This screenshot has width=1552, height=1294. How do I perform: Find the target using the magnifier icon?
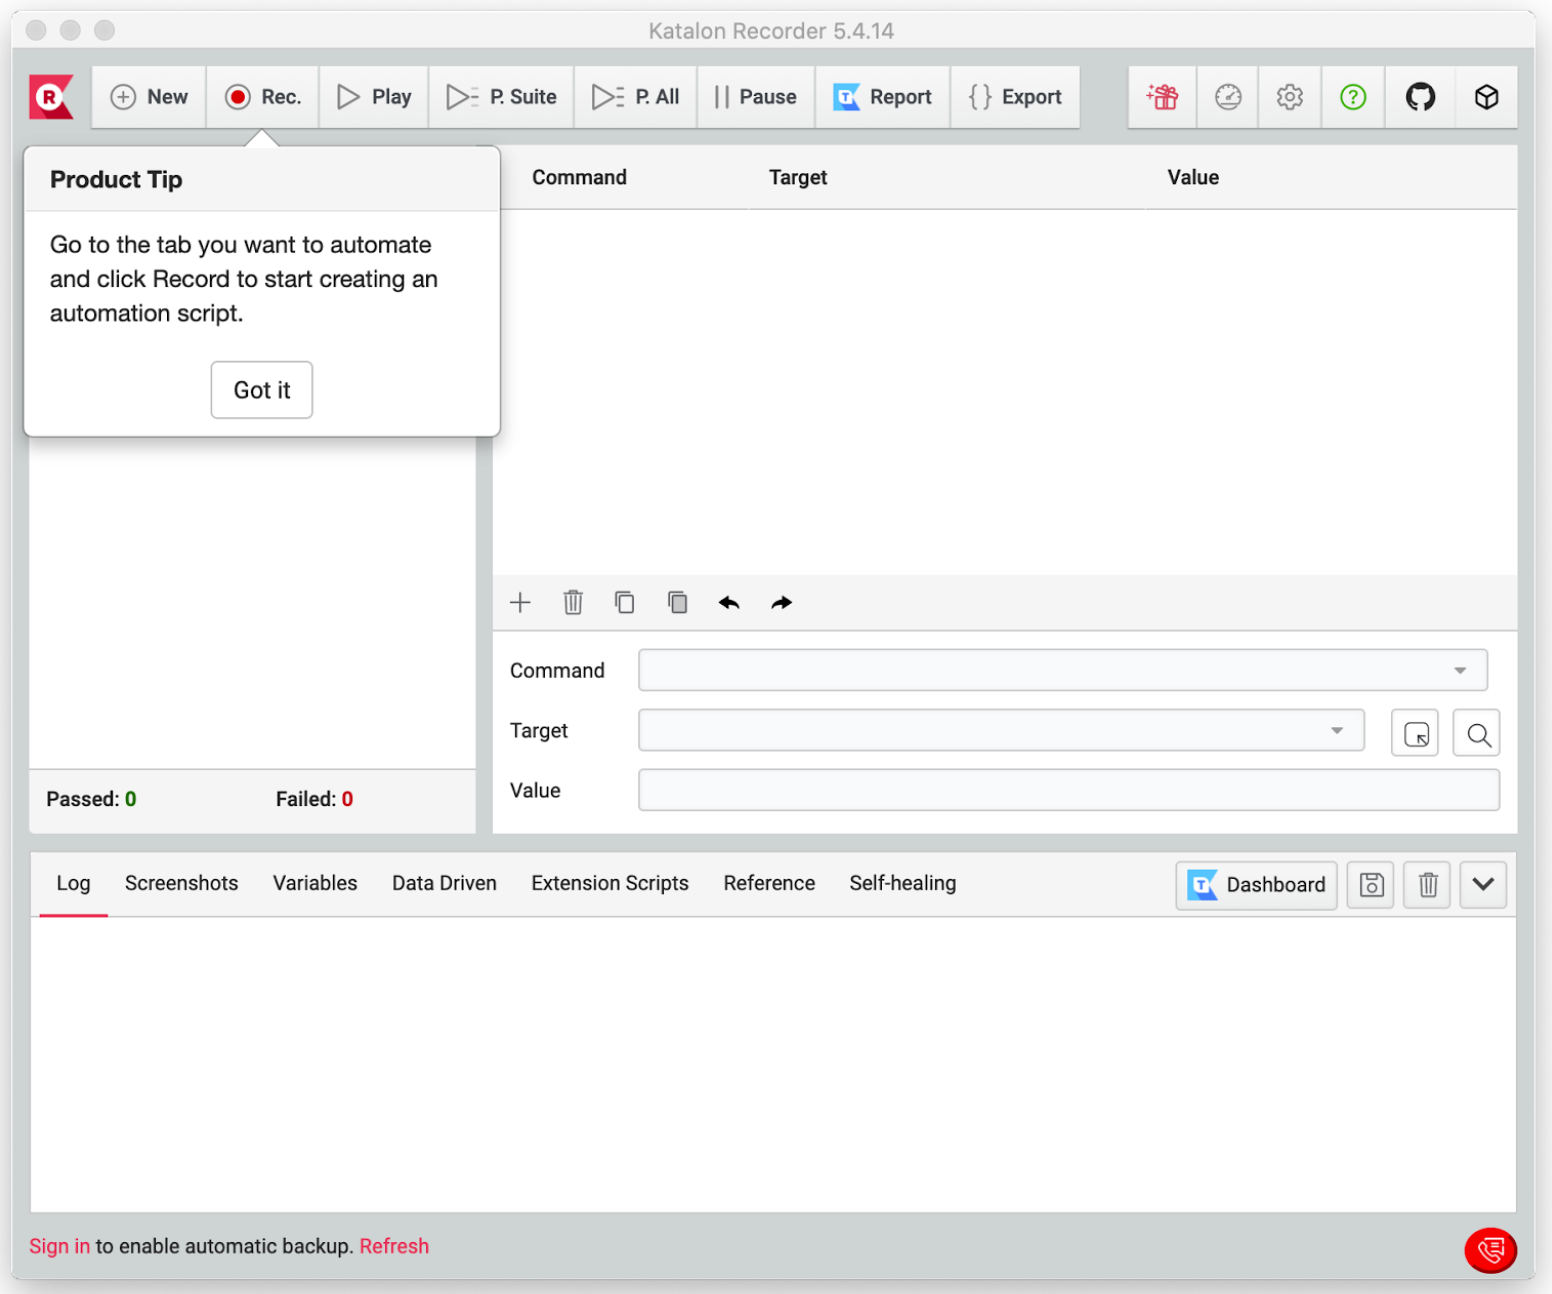point(1477,734)
